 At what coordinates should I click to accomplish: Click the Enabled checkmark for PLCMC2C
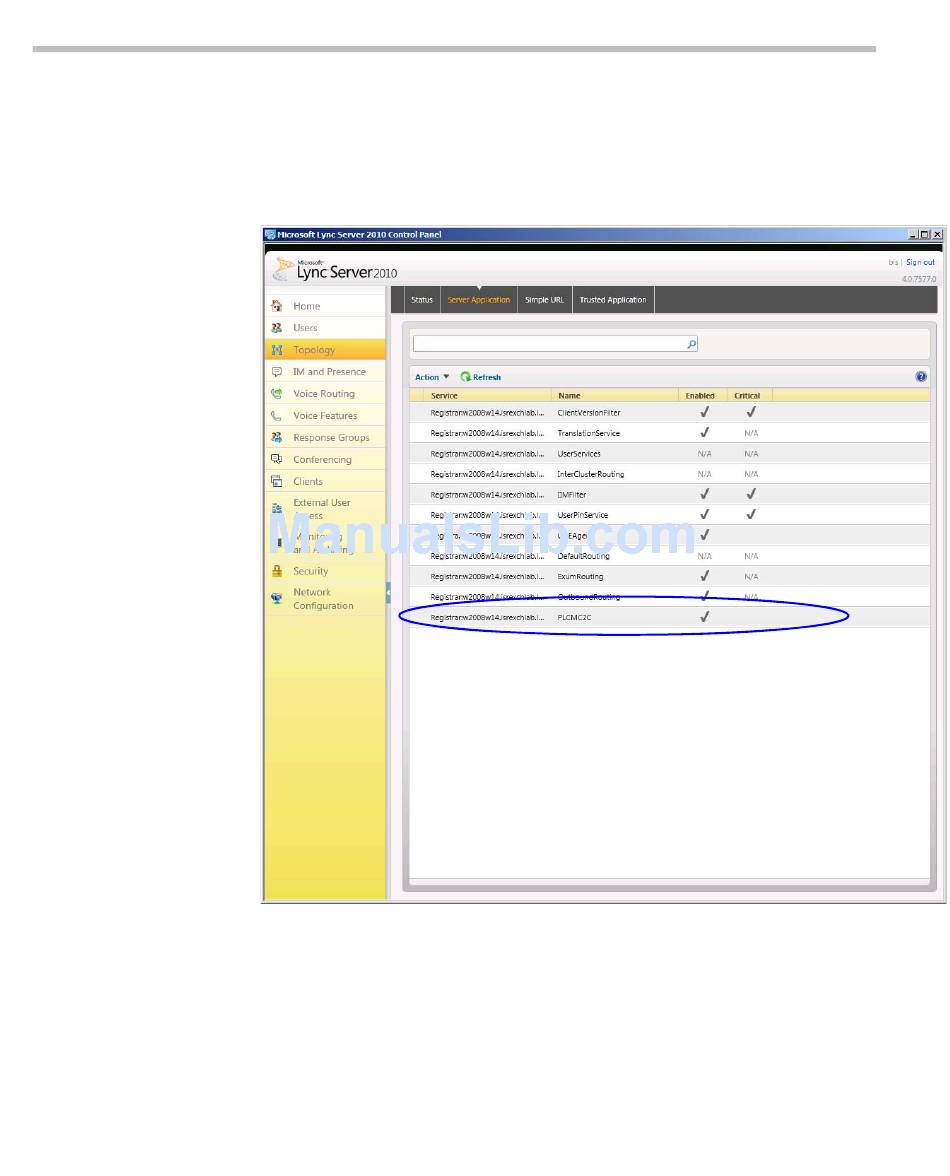(705, 616)
